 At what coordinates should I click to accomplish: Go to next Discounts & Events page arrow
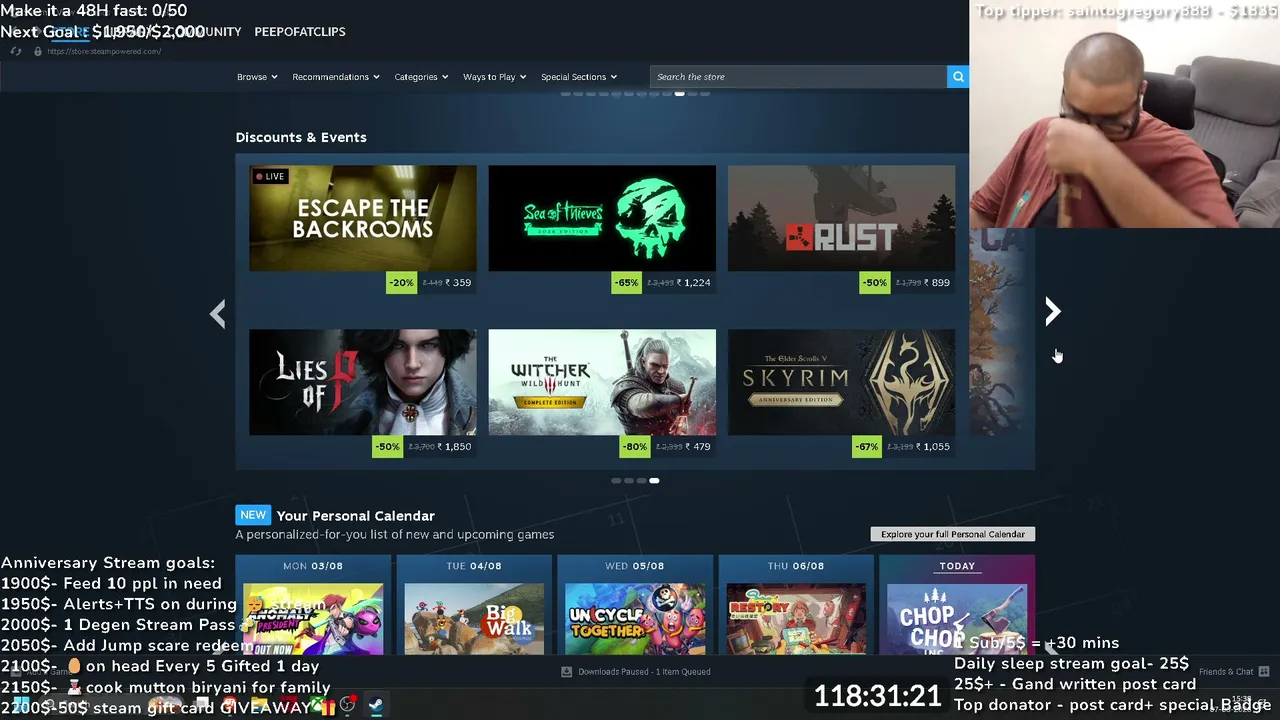point(1052,312)
